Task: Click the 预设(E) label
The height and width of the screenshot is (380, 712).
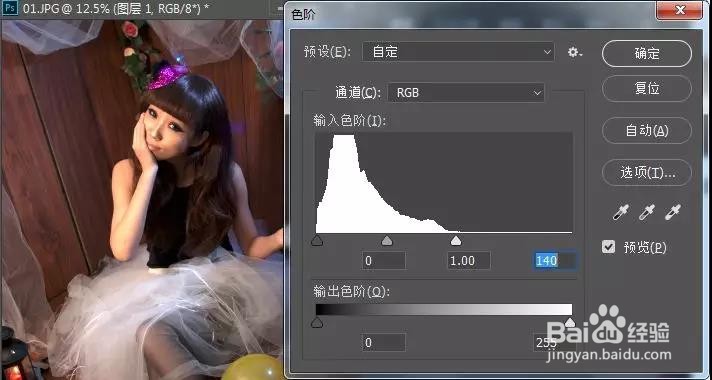Action: tap(327, 52)
